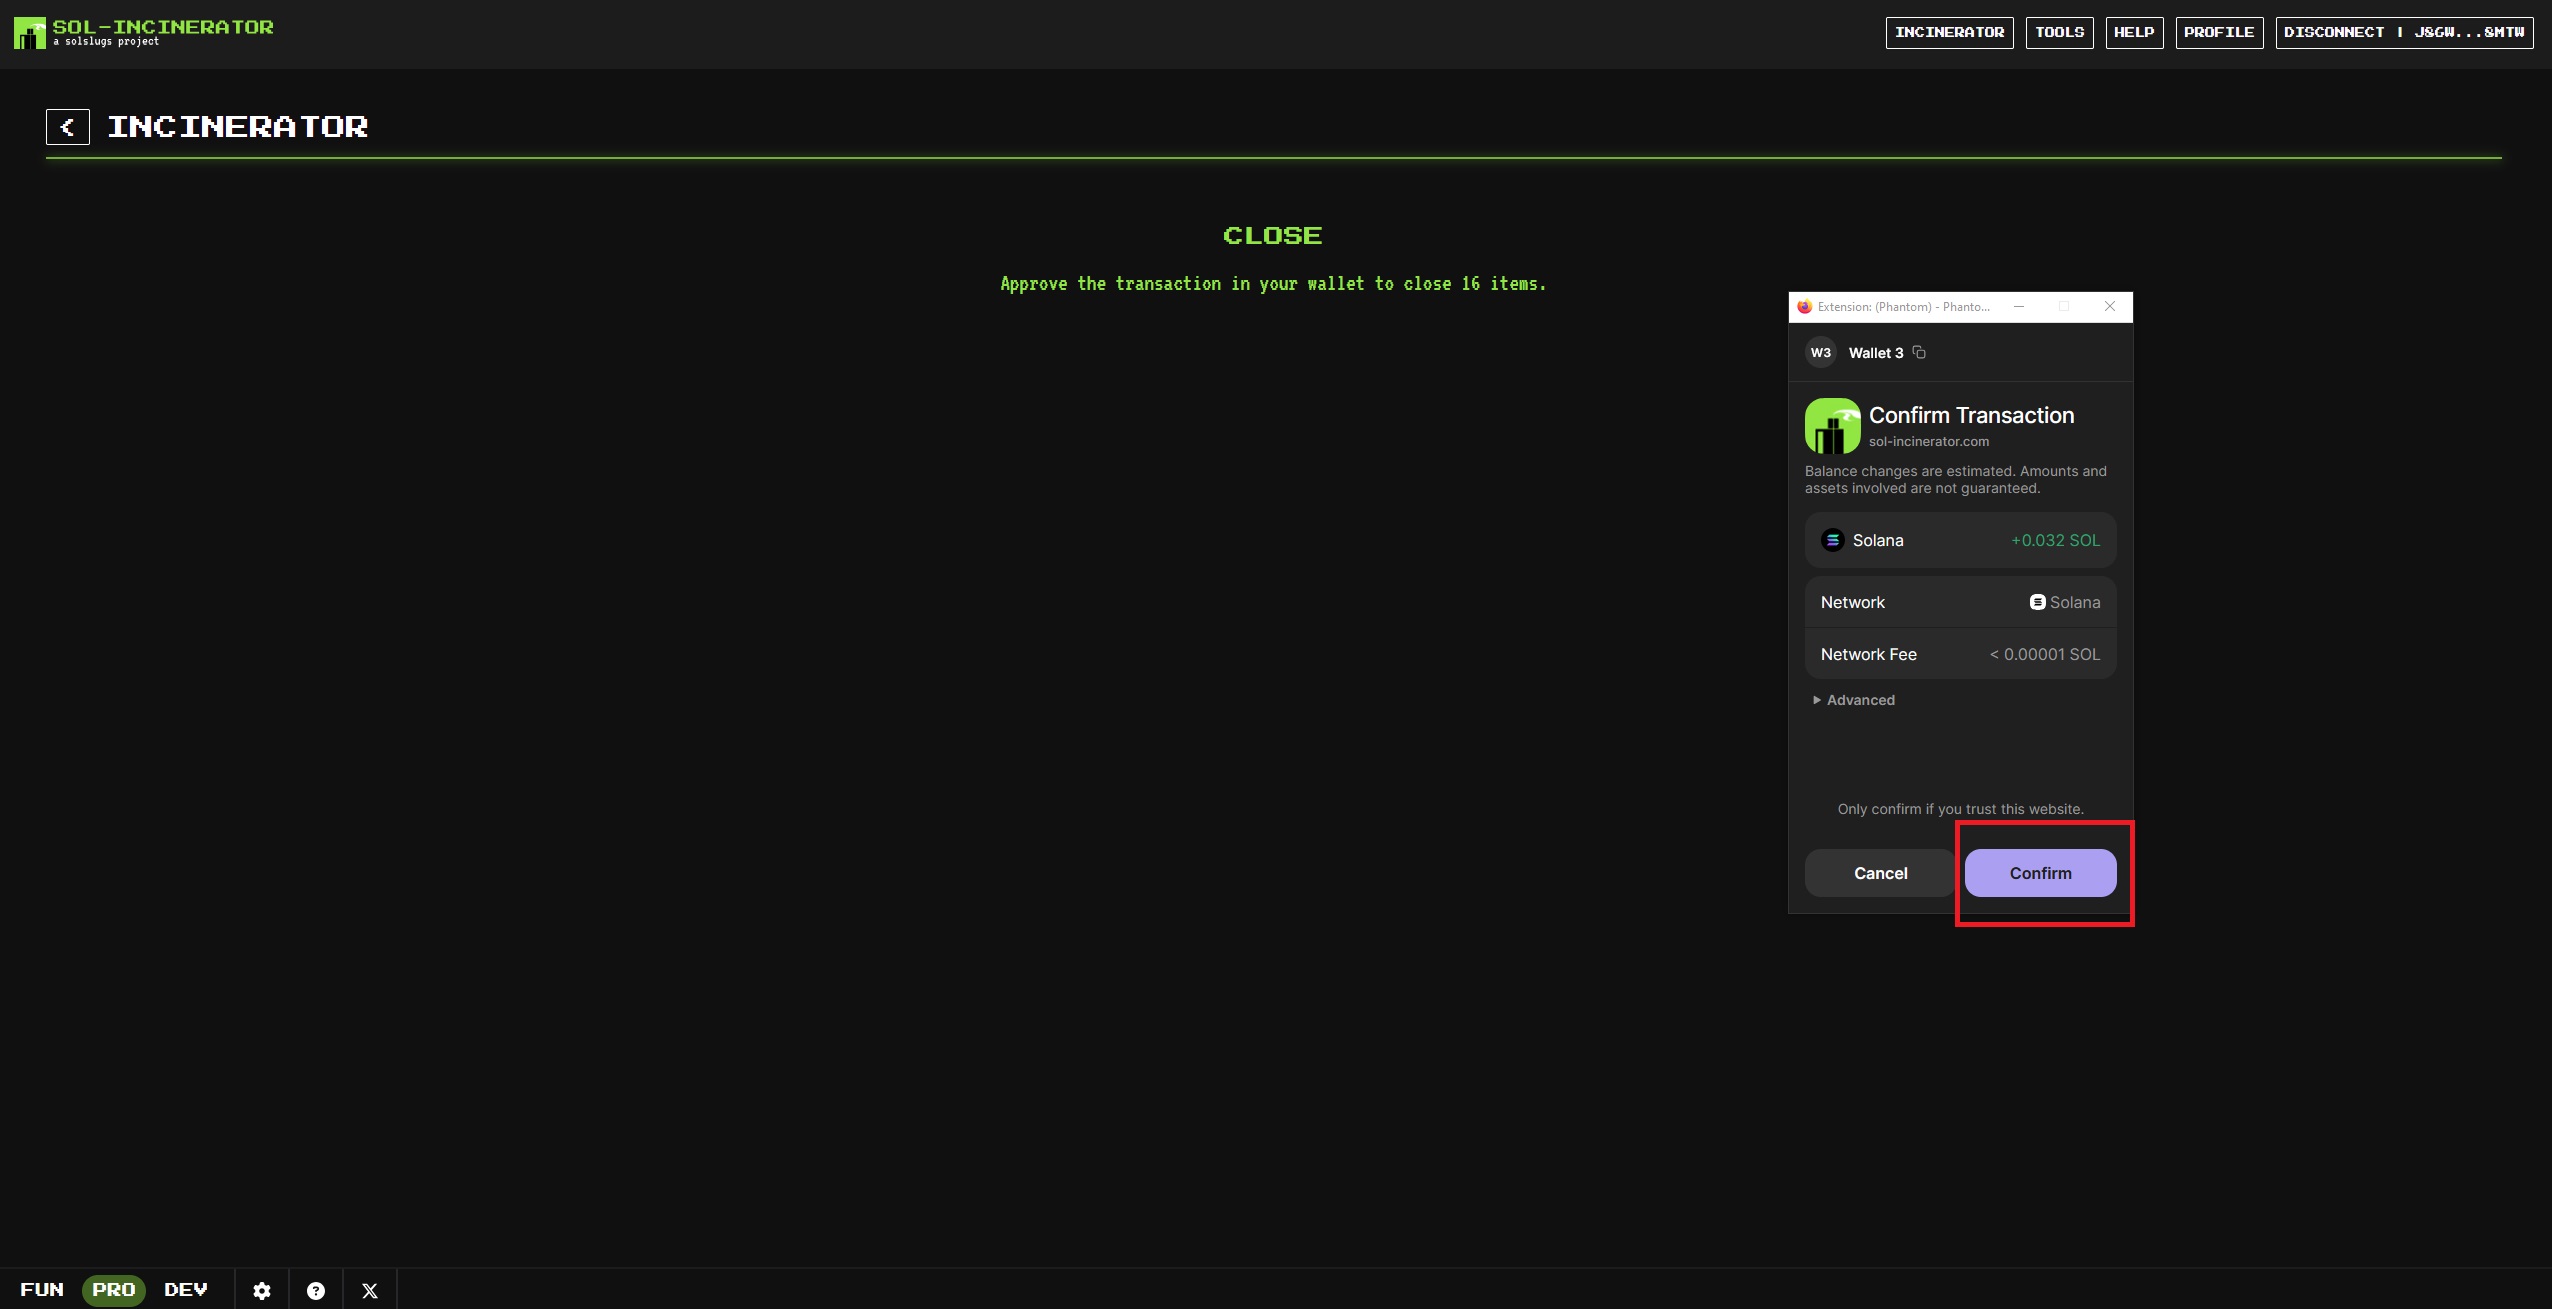The width and height of the screenshot is (2552, 1309).
Task: Open the HELP menu item
Action: coord(2134,32)
